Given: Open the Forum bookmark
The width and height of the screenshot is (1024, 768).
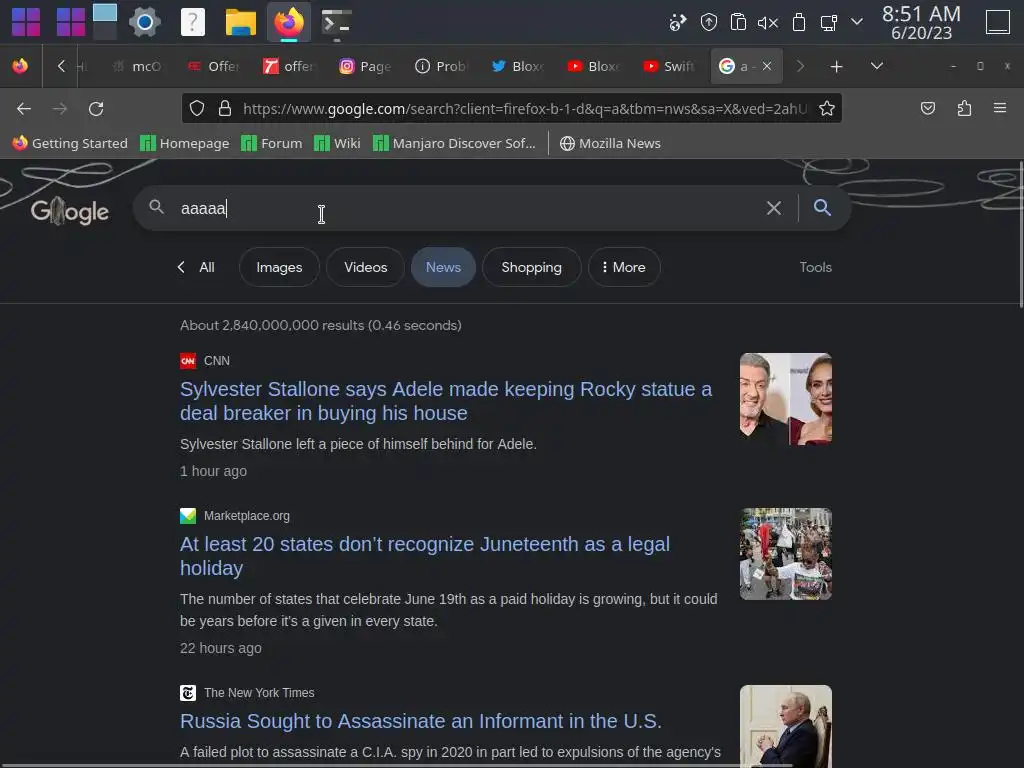Looking at the screenshot, I should pos(272,143).
